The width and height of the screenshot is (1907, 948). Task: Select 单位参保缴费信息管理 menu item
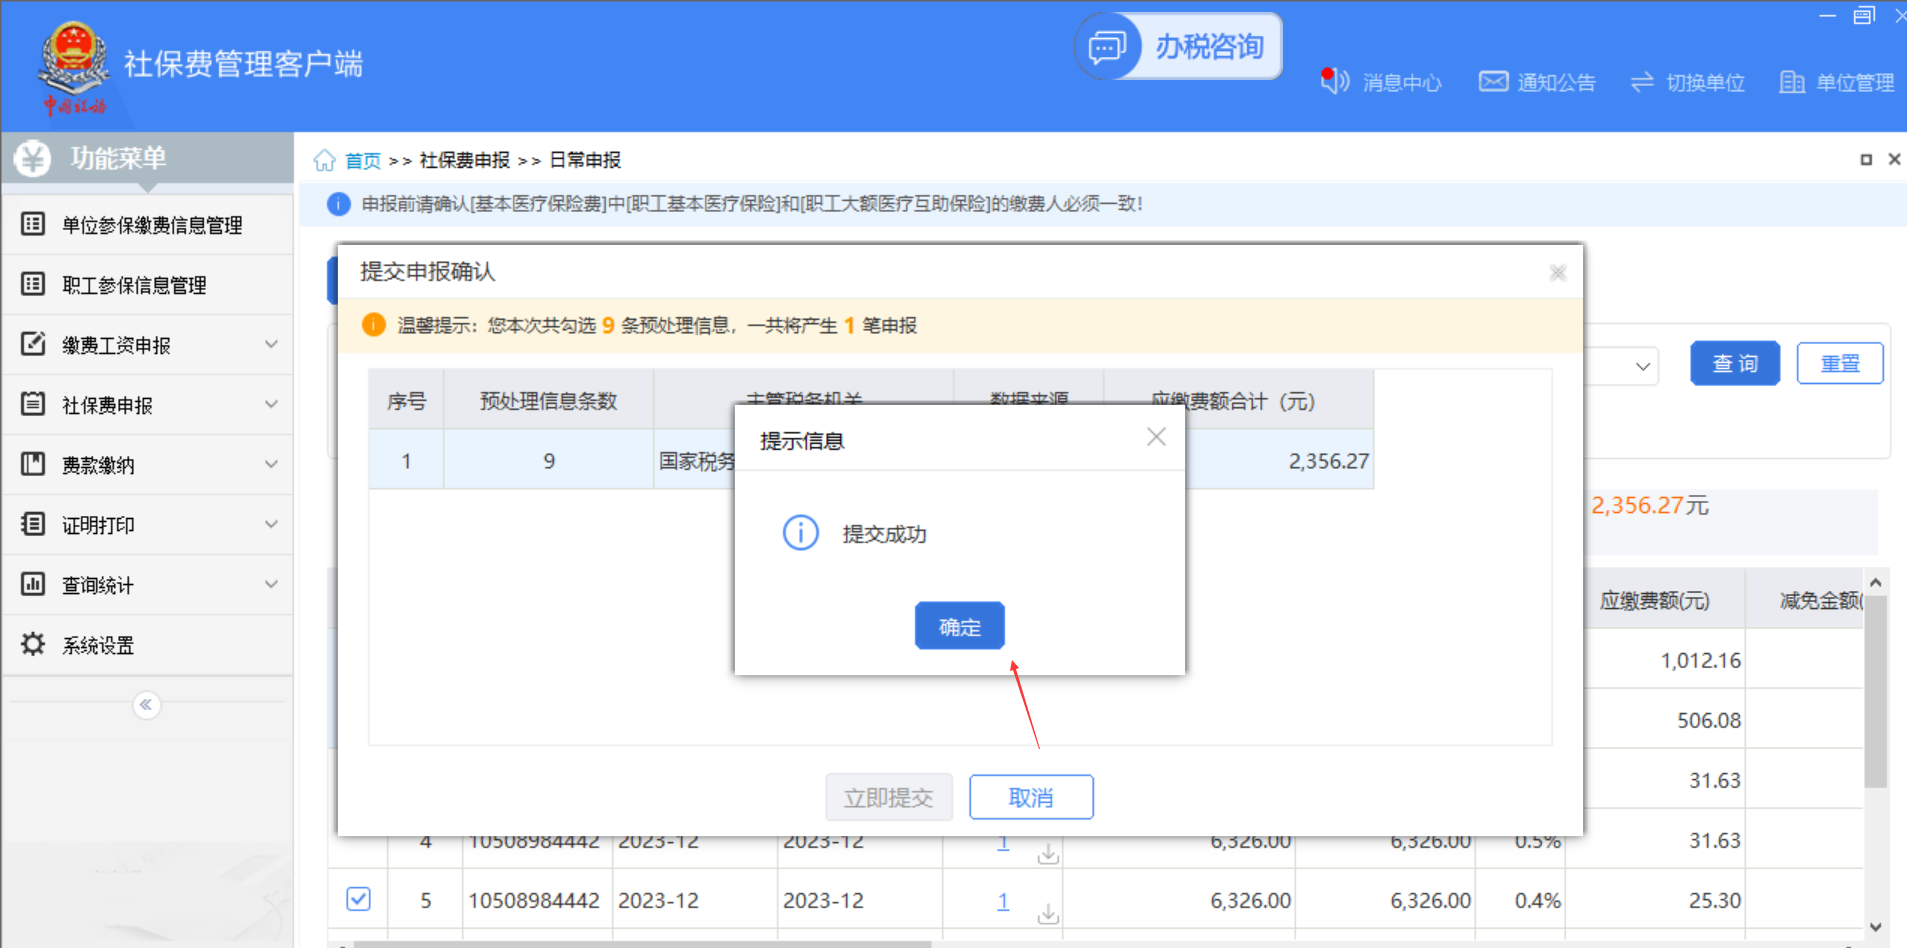pos(152,225)
